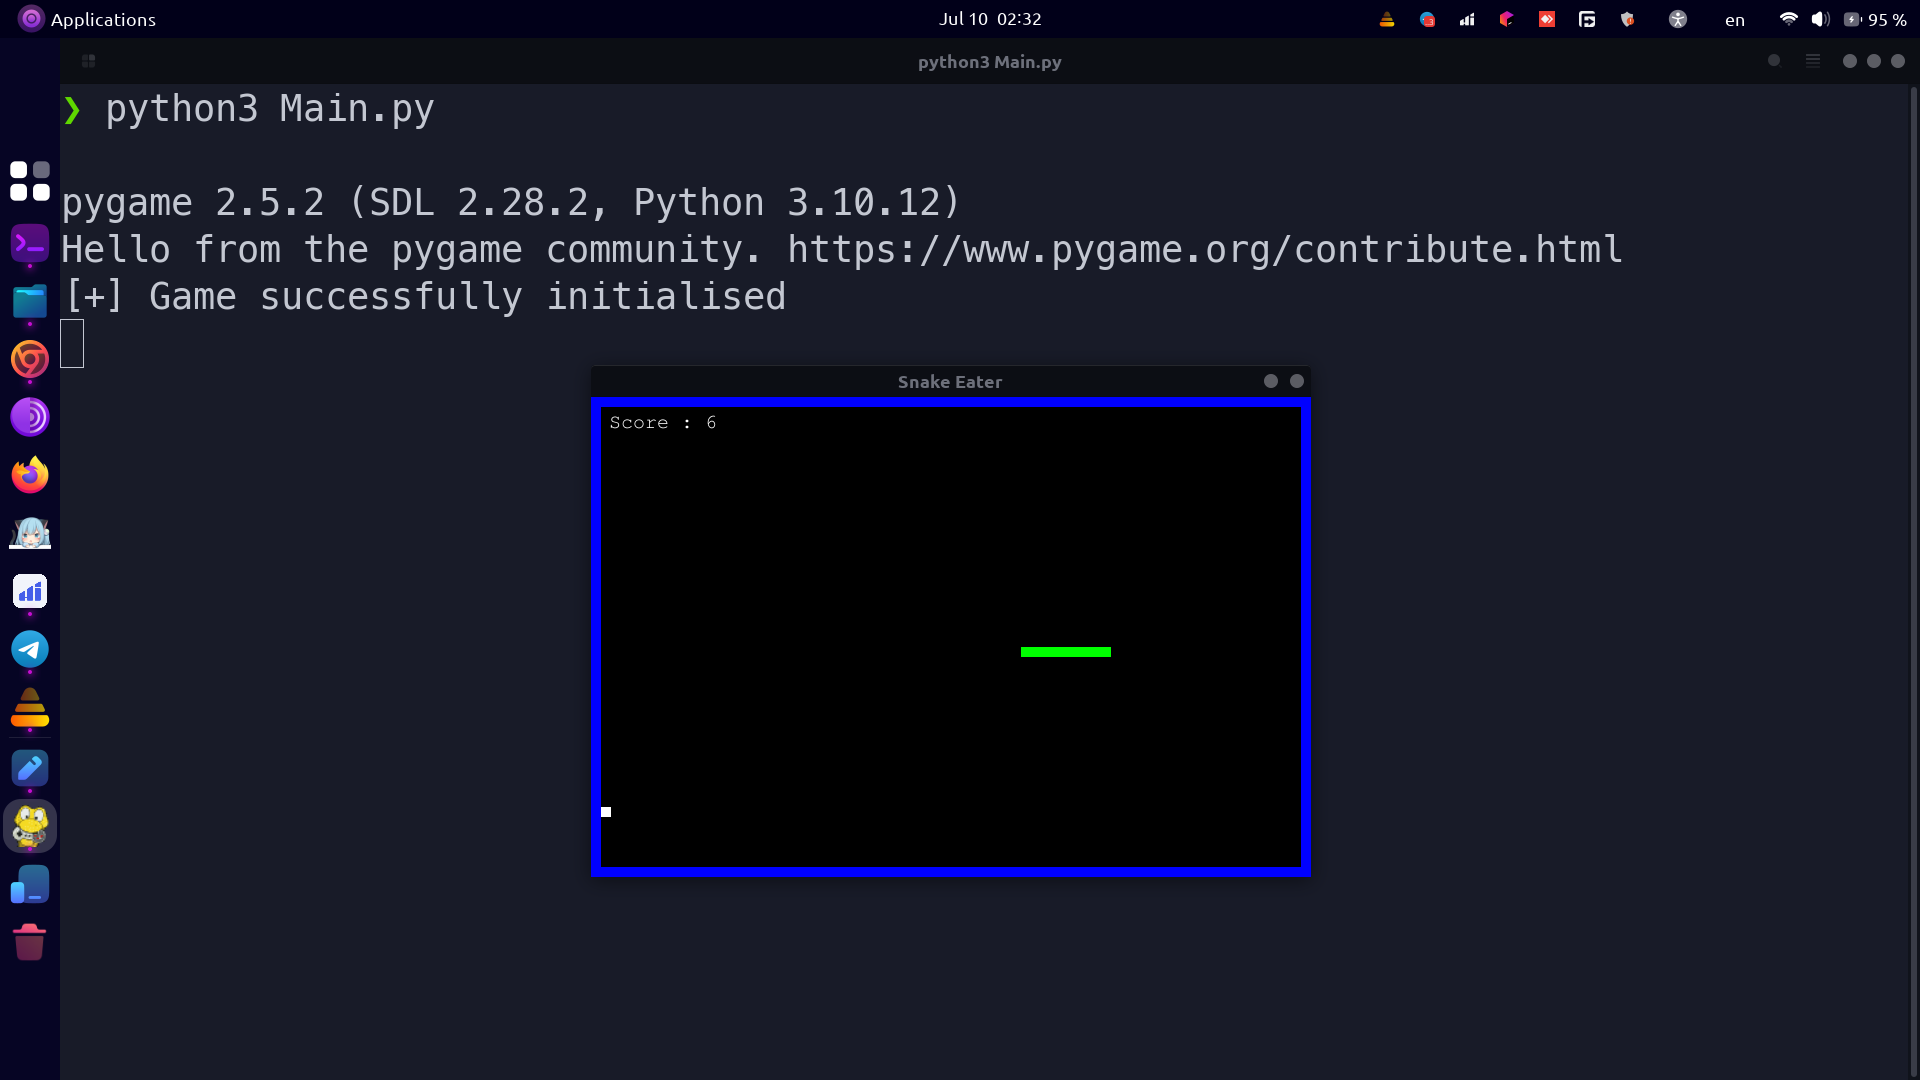Check the 95 % battery indicator

pos(1875,19)
